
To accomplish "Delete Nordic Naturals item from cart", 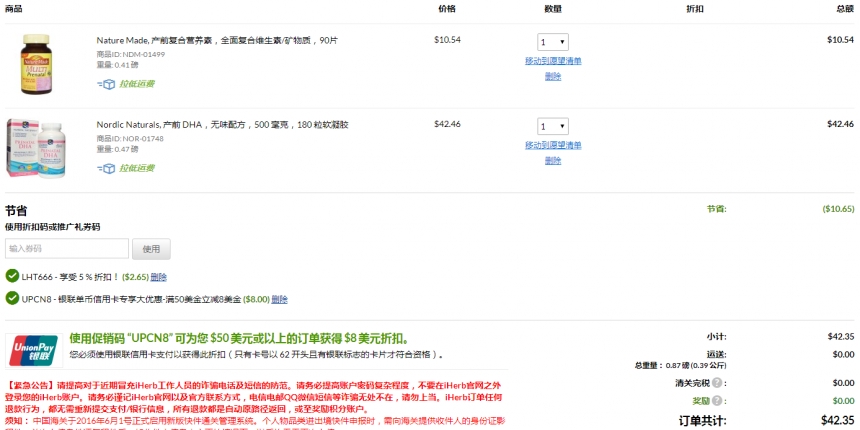I will (553, 161).
